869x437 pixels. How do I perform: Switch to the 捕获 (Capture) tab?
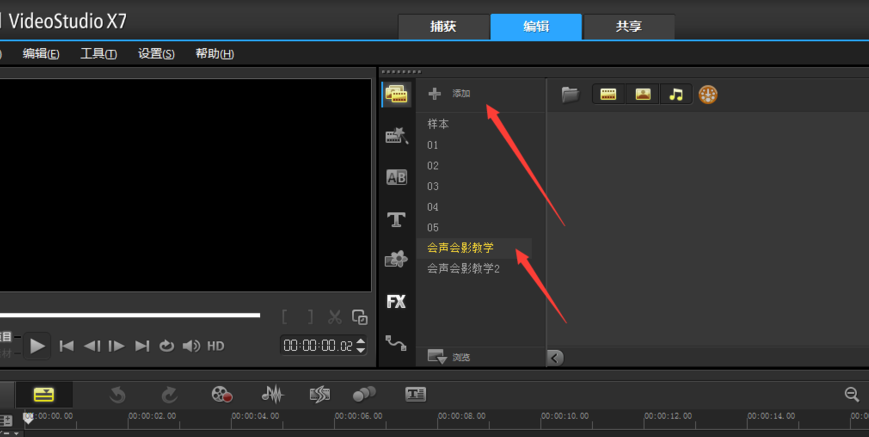[443, 27]
